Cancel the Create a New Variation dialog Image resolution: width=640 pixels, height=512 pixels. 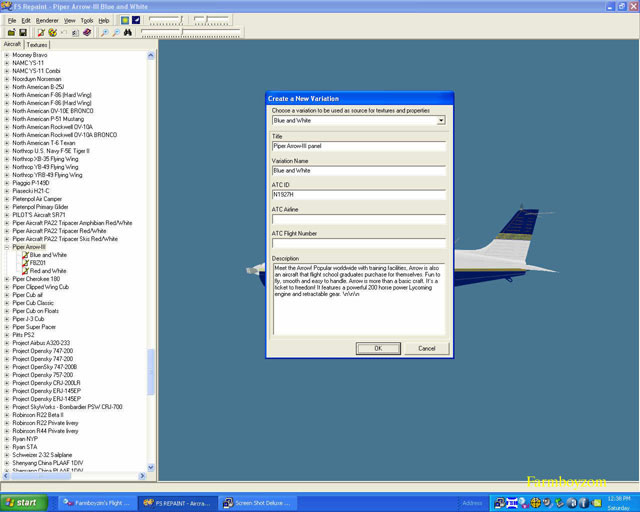427,348
